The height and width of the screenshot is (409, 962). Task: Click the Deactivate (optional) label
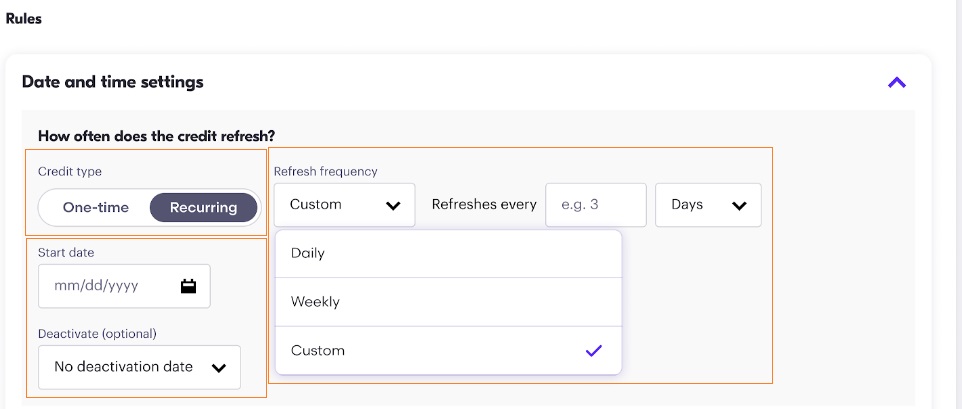coord(97,333)
